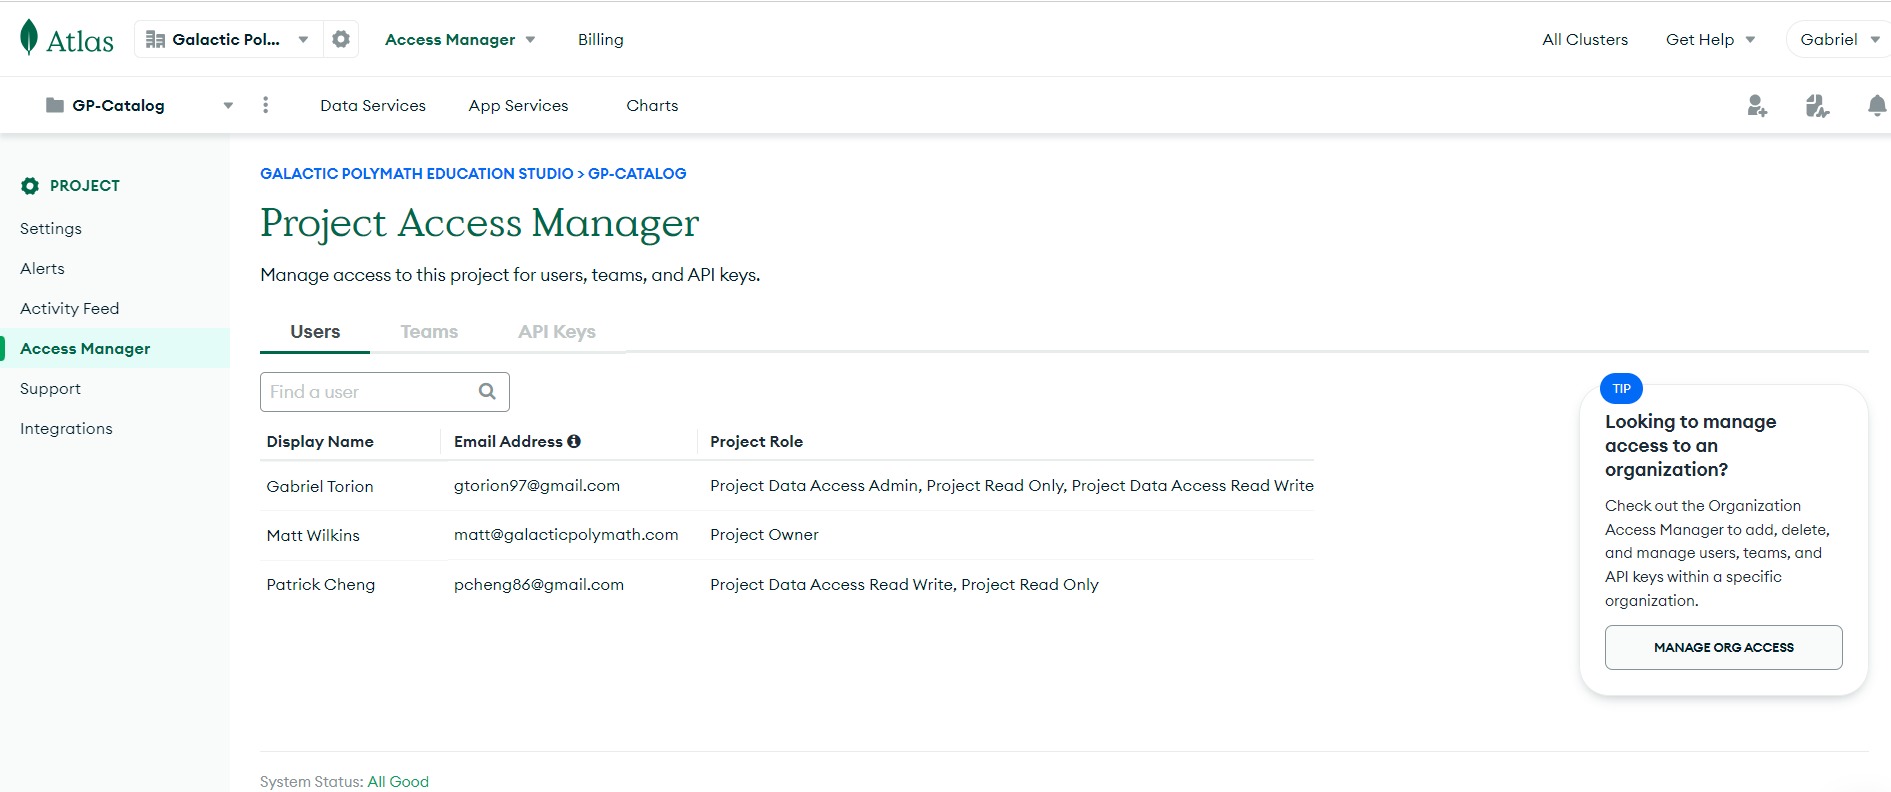Image resolution: width=1891 pixels, height=792 pixels.
Task: Open Alerts in project sidebar
Action: click(x=42, y=268)
